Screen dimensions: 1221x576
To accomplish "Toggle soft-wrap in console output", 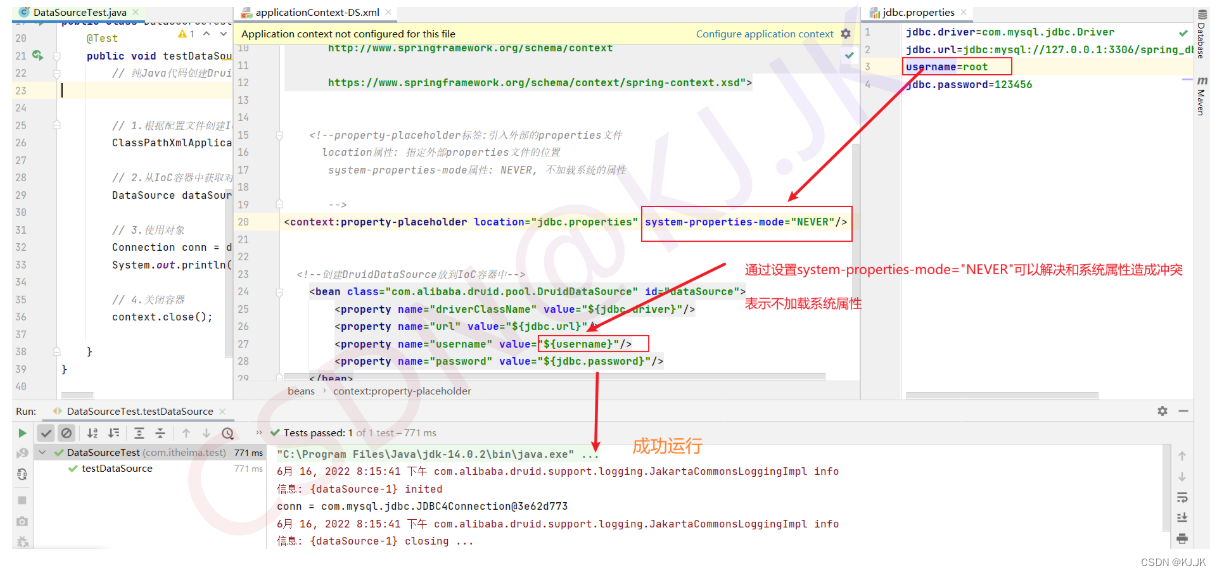I will click(1182, 497).
